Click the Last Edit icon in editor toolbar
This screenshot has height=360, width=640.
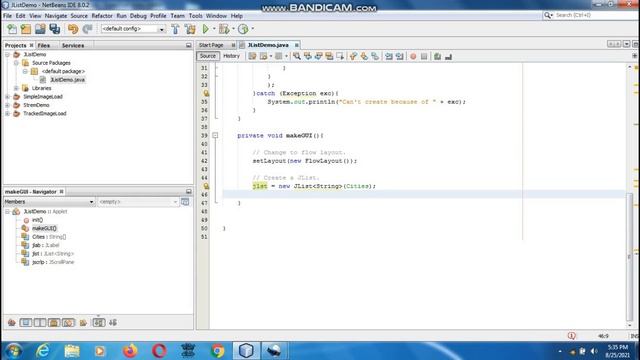[x=252, y=56]
